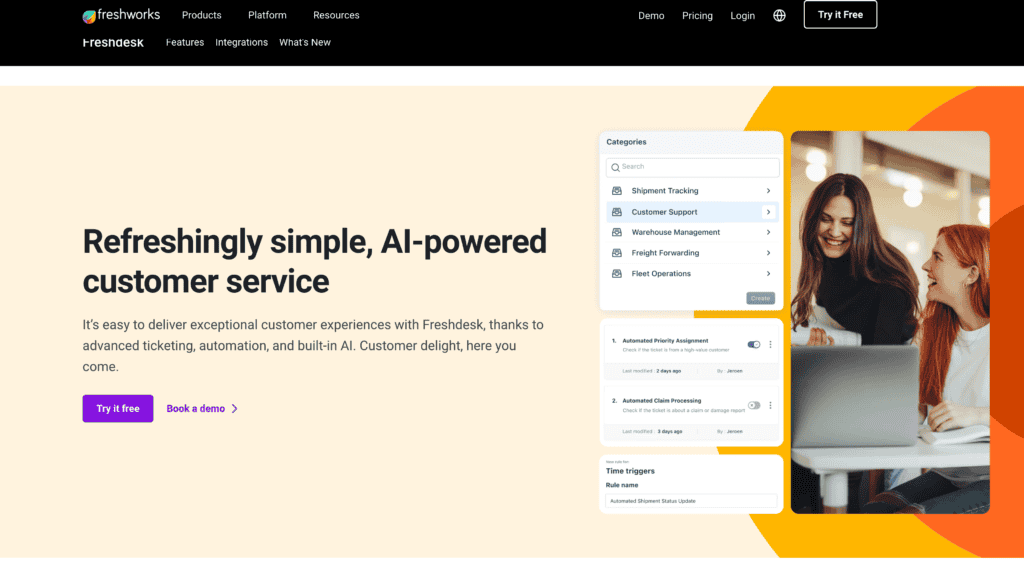Click the Automated Priority Assignment title

665,341
